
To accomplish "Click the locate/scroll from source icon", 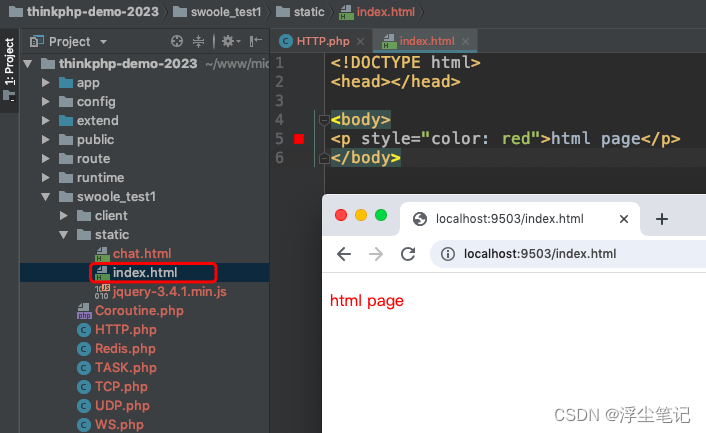I will point(177,41).
